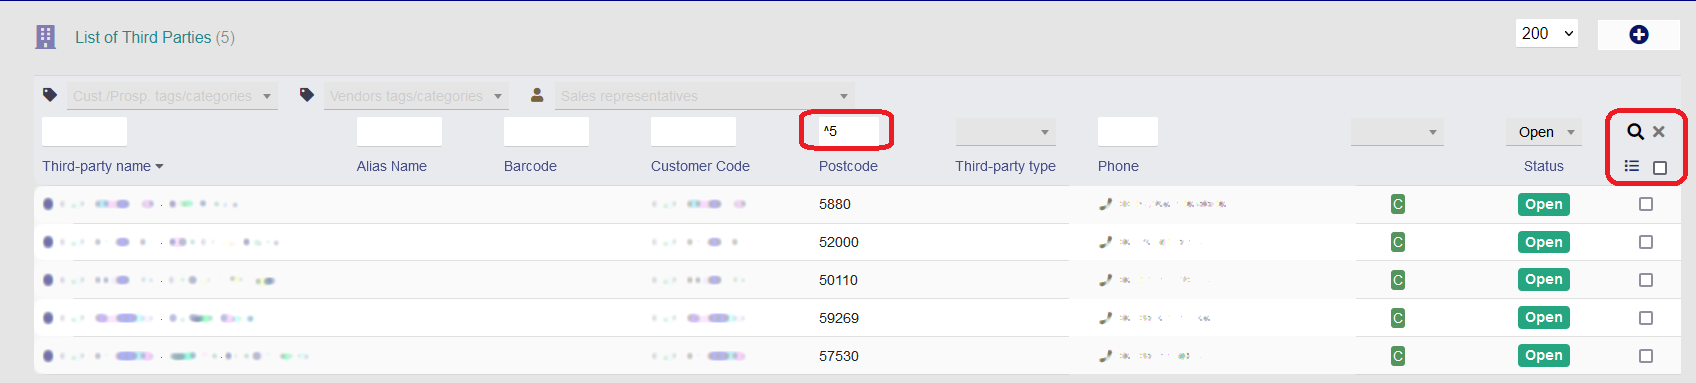Sort by Postcode column header
This screenshot has width=1696, height=383.
tap(848, 166)
